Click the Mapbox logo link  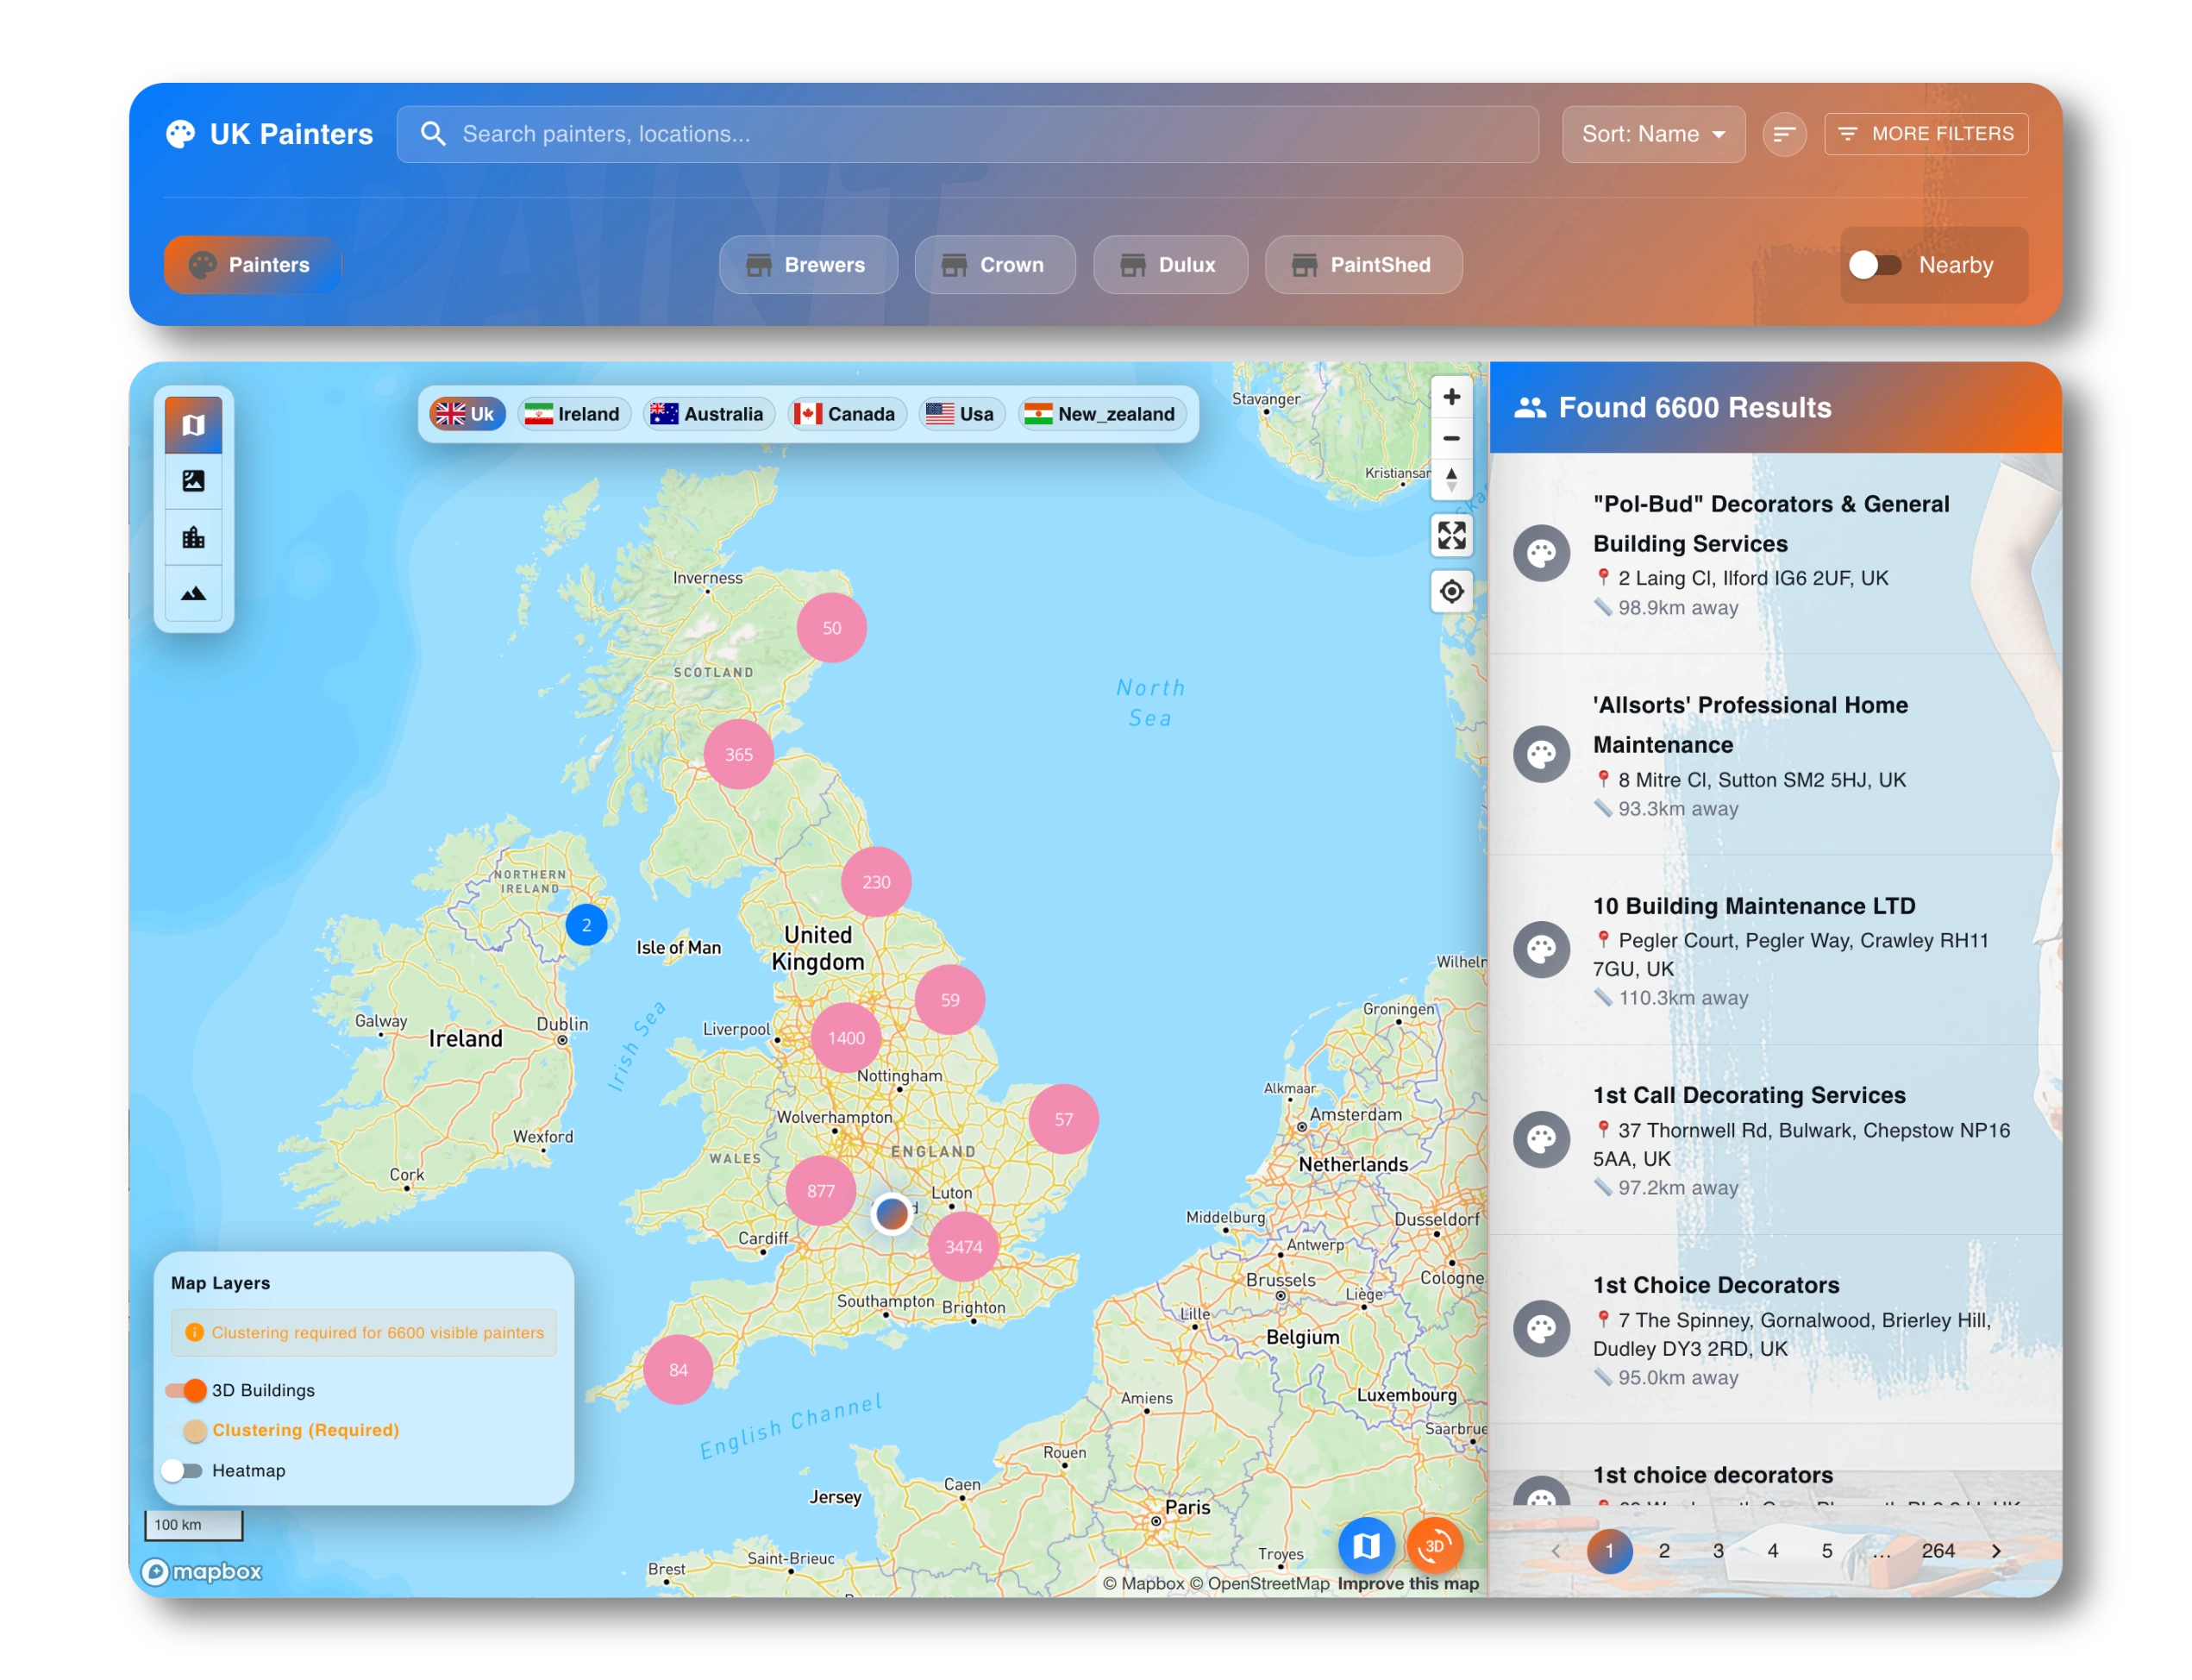(201, 1571)
